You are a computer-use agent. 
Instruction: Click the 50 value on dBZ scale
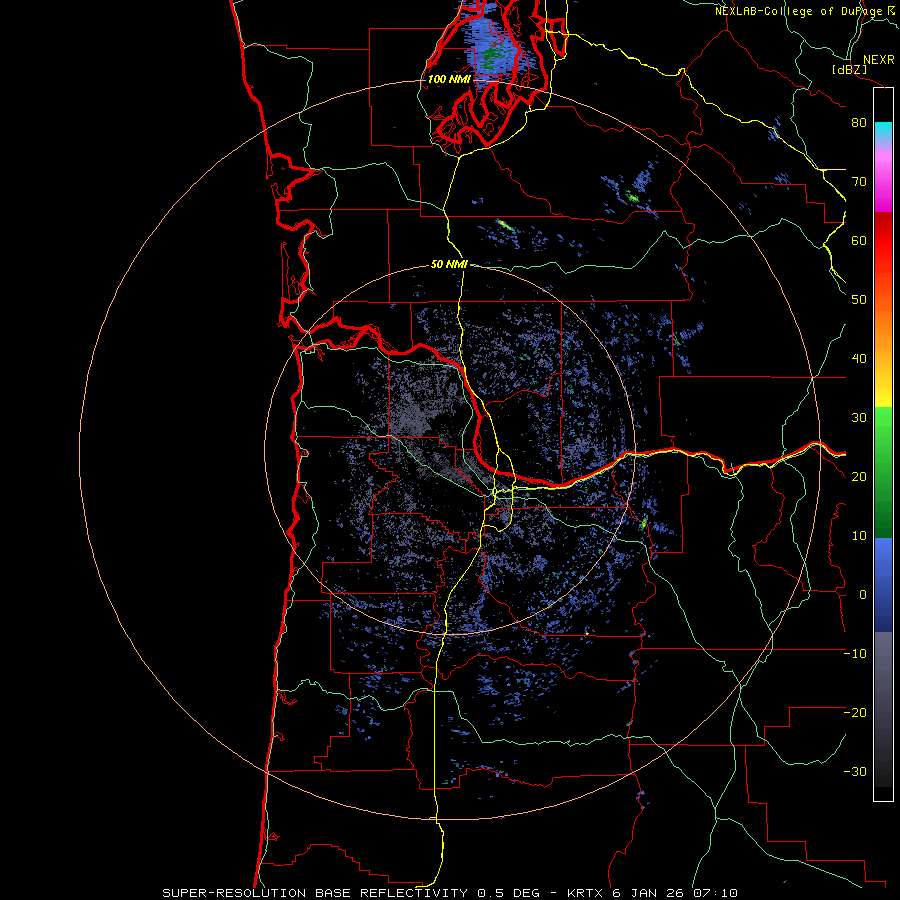[859, 300]
